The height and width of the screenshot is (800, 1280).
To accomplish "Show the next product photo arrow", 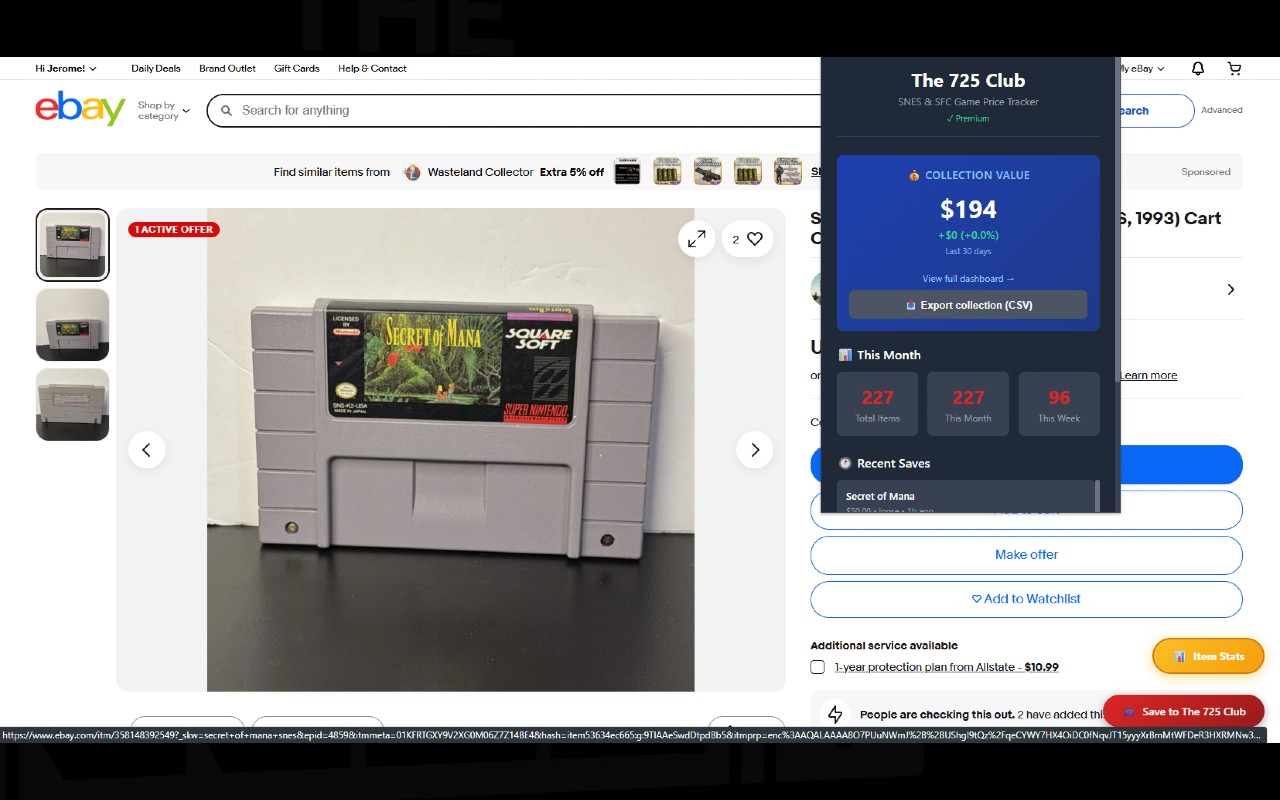I will point(755,450).
